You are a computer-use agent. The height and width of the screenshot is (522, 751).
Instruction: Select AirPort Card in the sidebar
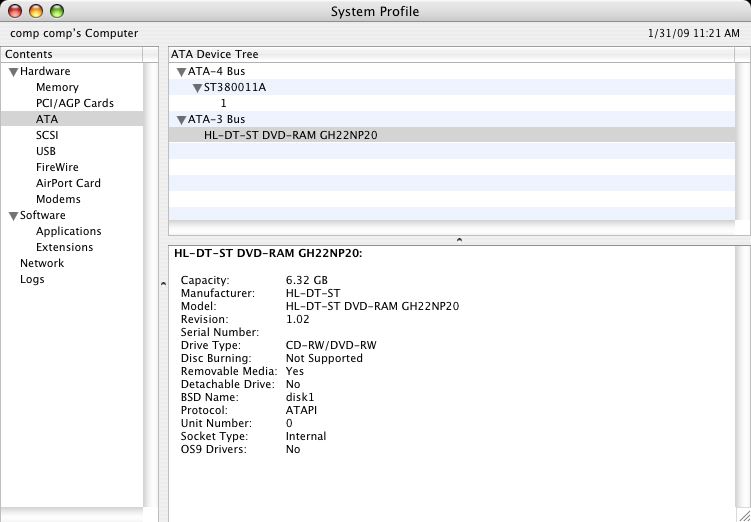[x=68, y=183]
